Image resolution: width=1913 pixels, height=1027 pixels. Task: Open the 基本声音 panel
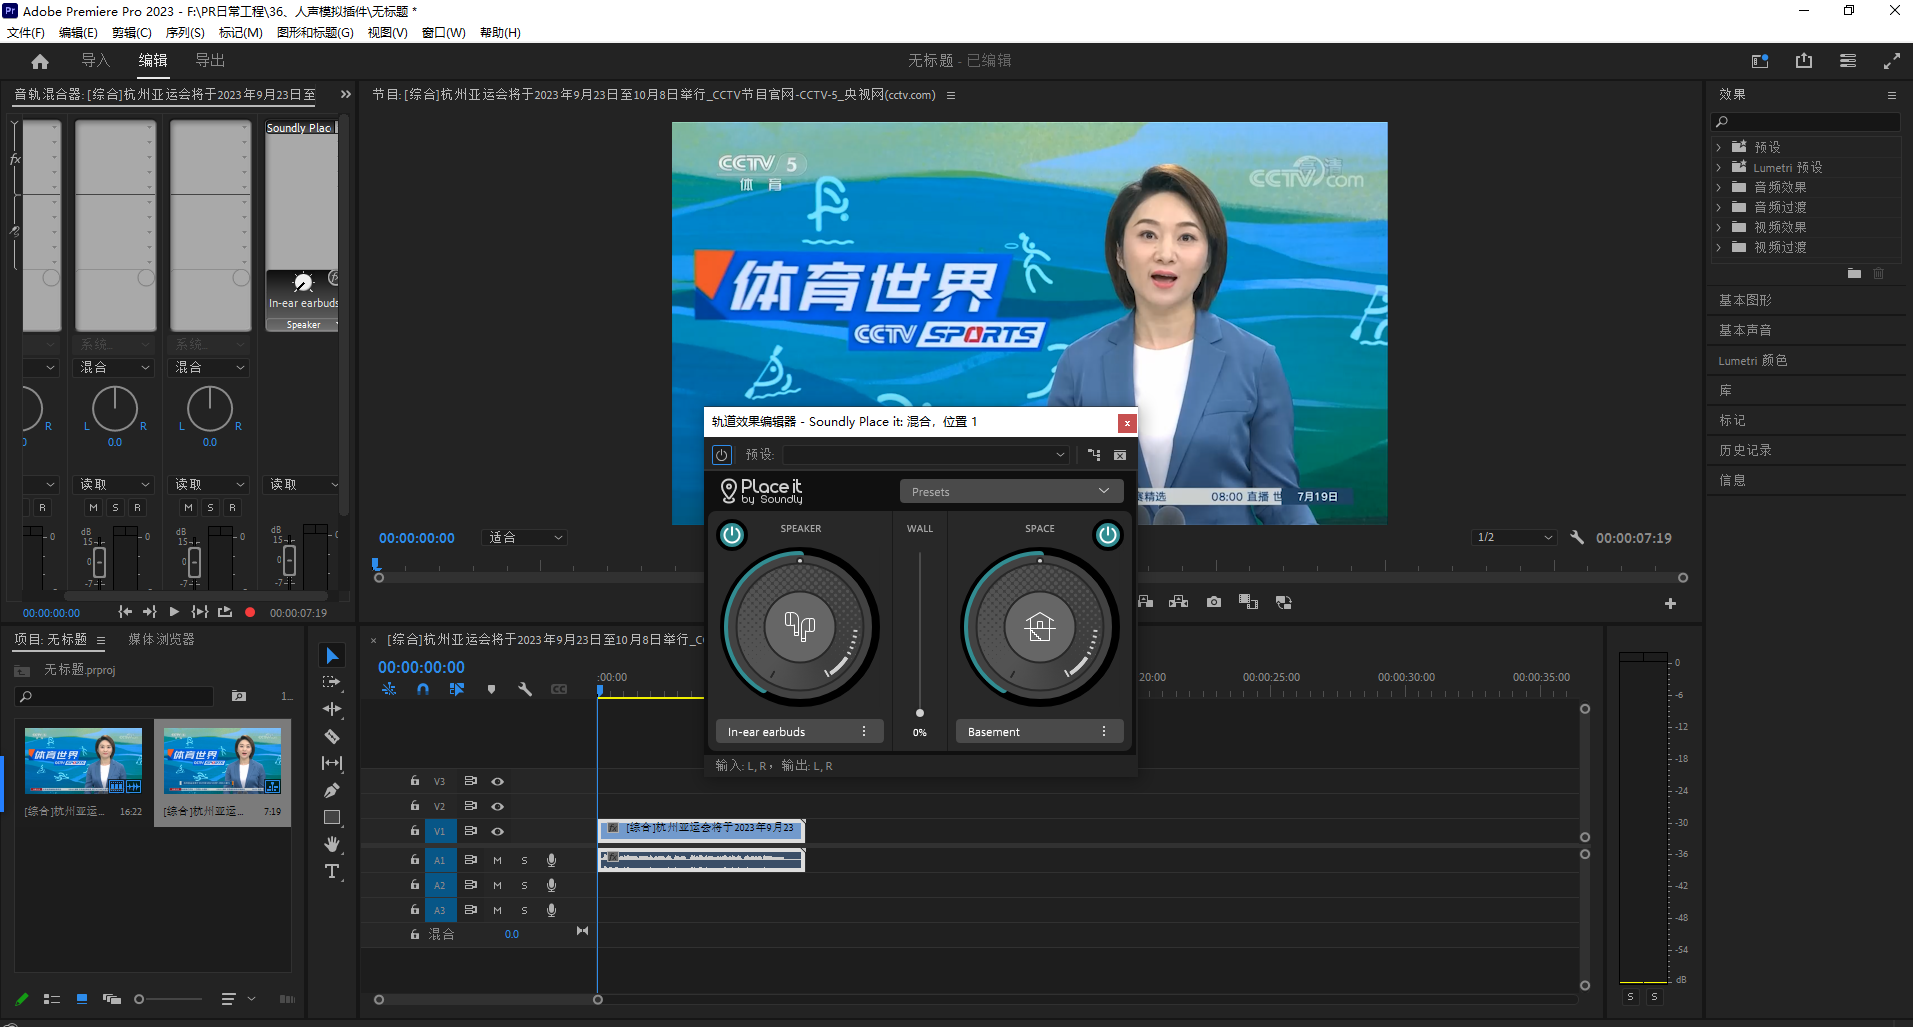pos(1745,330)
